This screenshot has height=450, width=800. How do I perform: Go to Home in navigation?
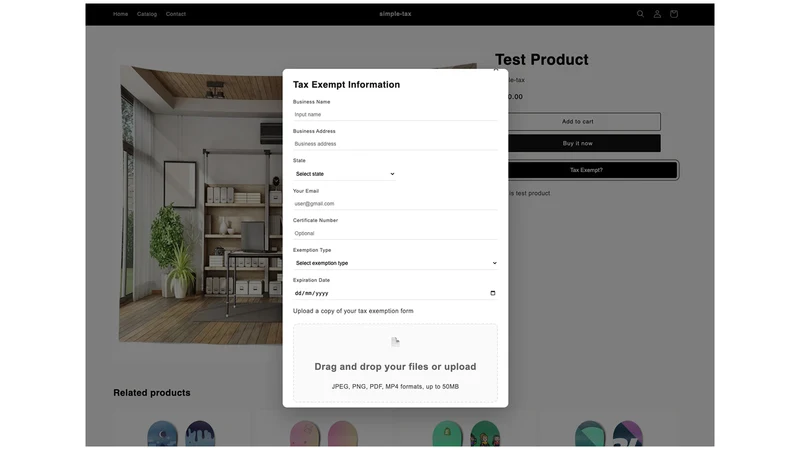coord(120,14)
